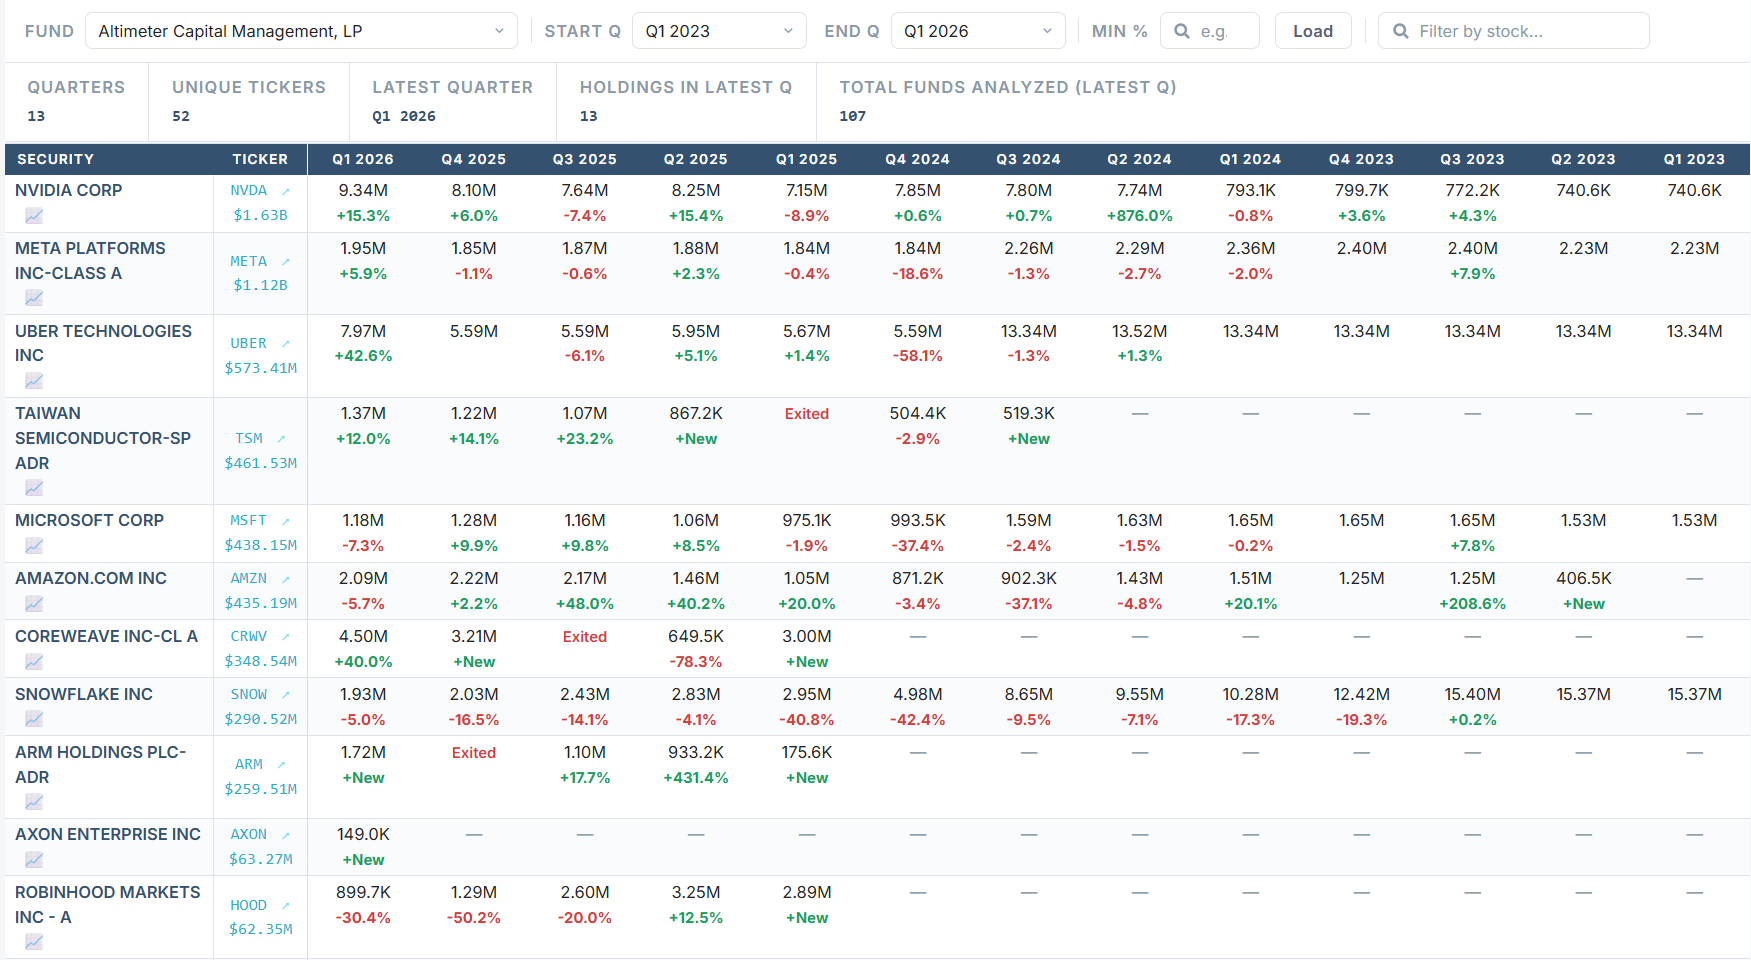Click TOTAL FUNDS ANALYZED value 107

[x=853, y=116]
